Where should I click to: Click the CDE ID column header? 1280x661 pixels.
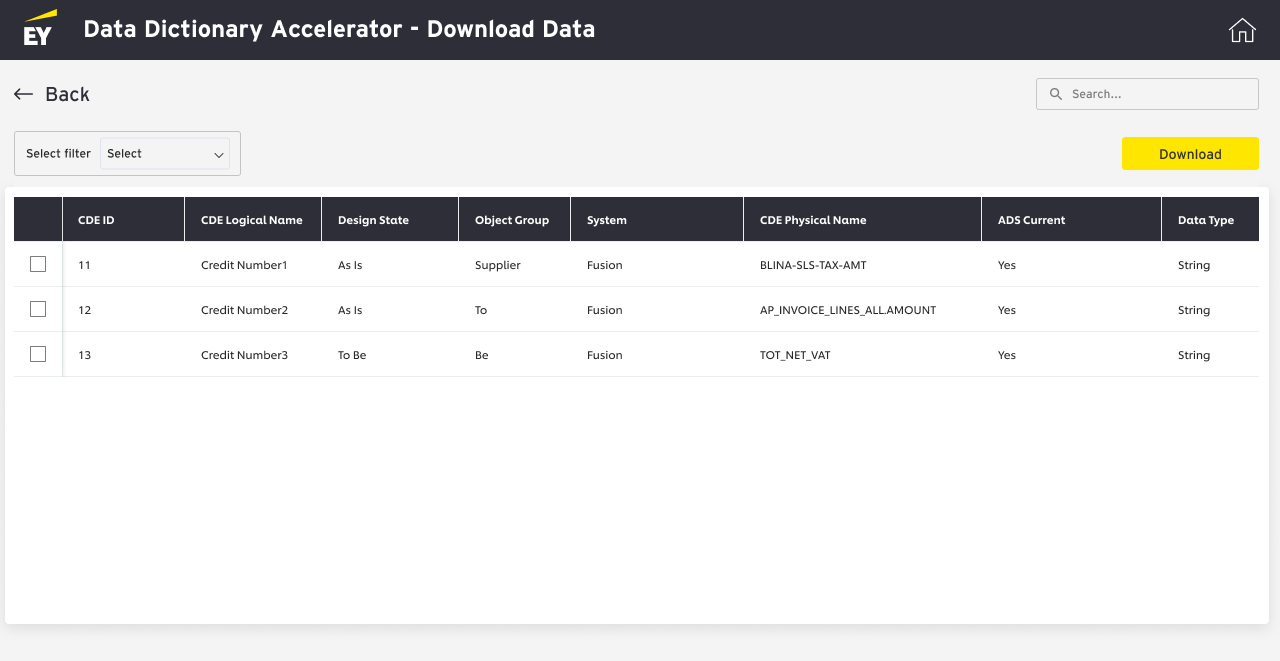[x=96, y=220]
